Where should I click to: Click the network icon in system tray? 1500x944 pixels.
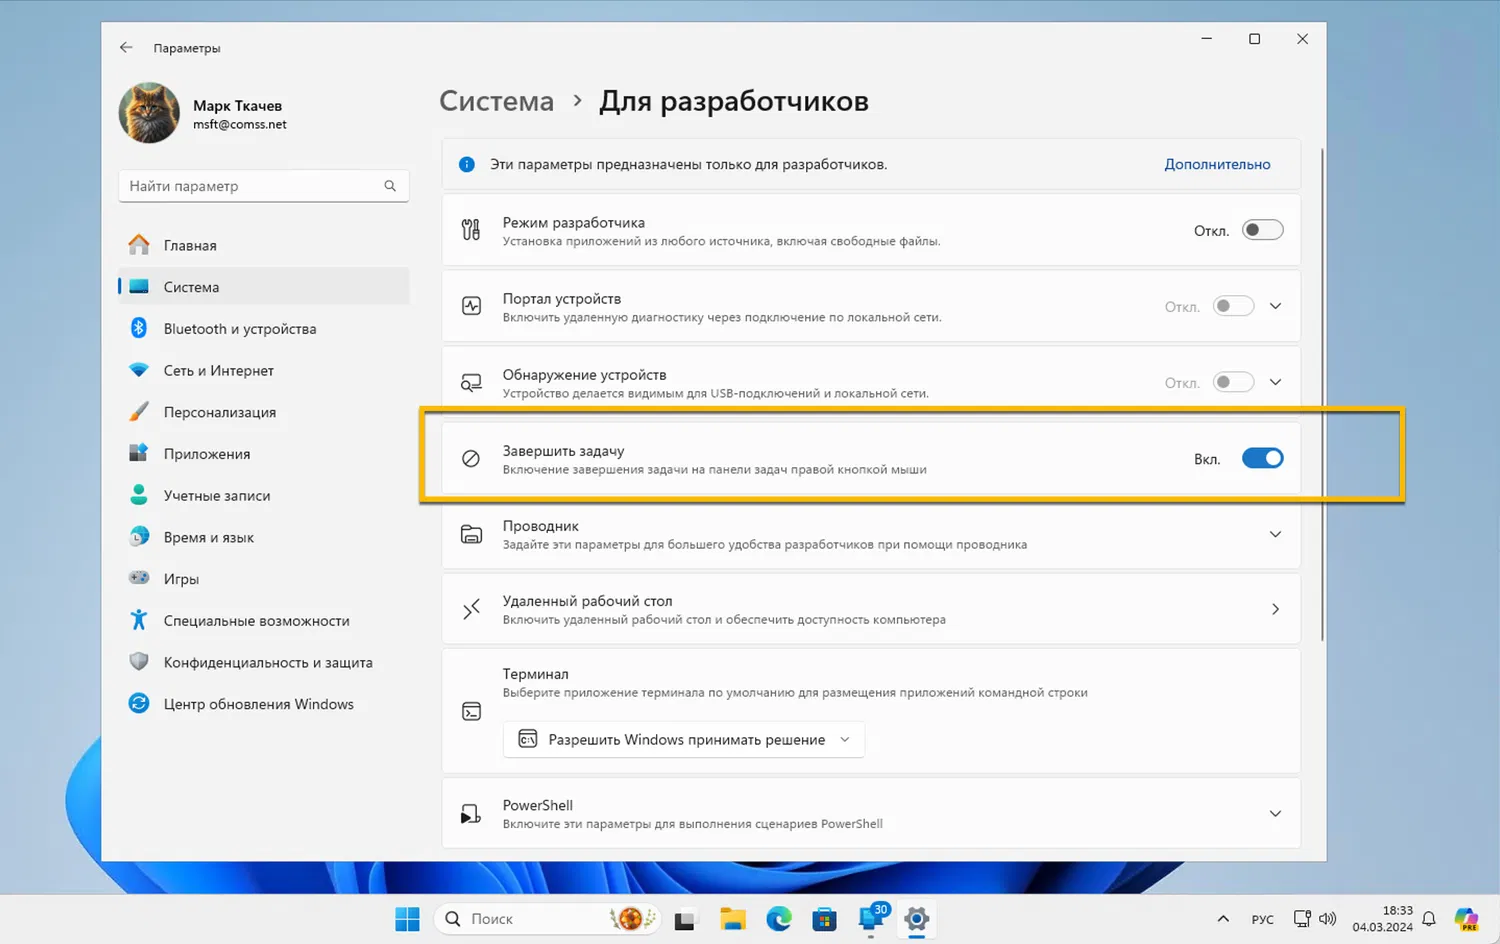[1302, 919]
